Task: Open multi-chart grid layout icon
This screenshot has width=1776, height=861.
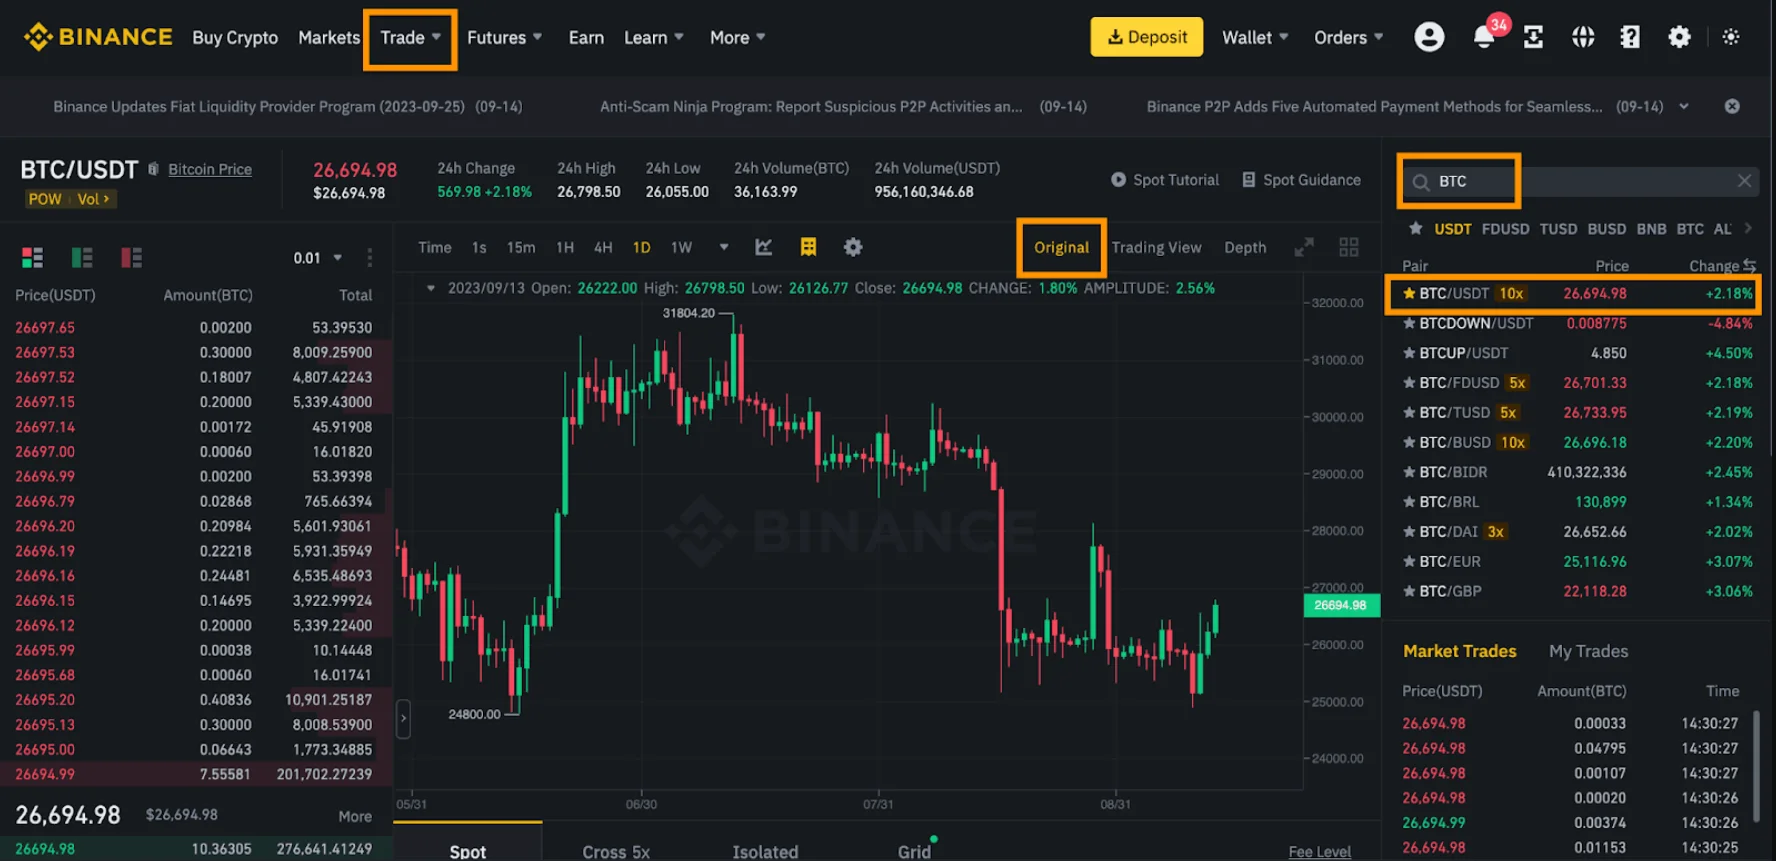Action: coord(1349,247)
